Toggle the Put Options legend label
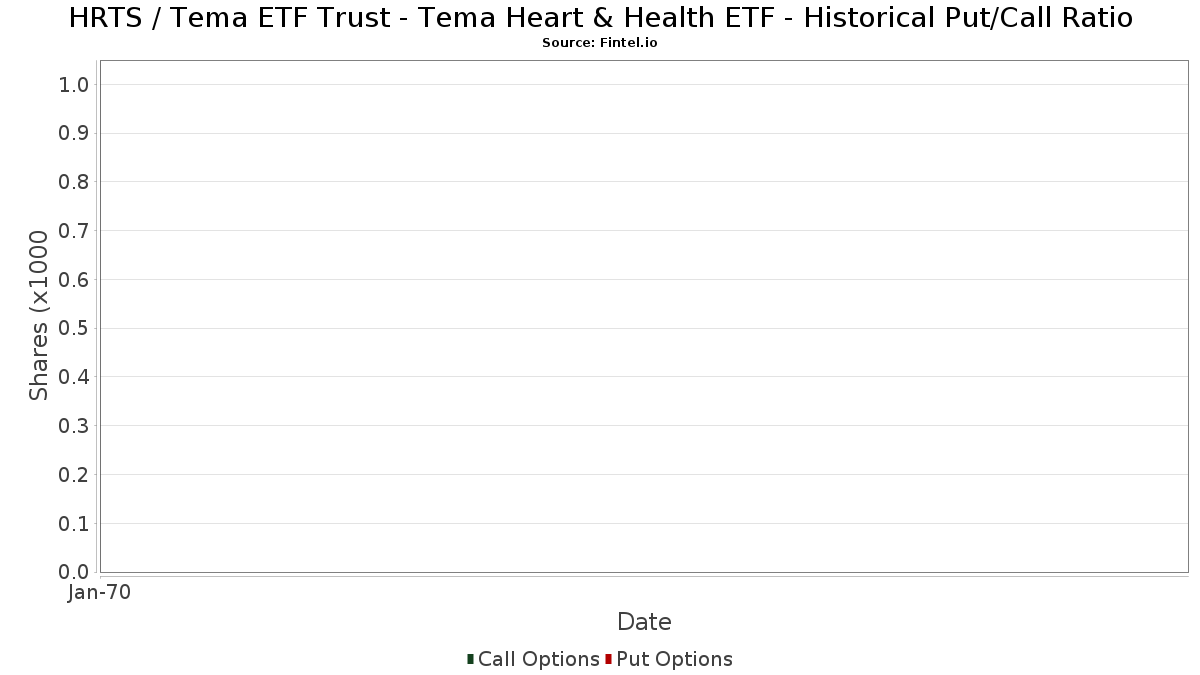 coord(675,659)
